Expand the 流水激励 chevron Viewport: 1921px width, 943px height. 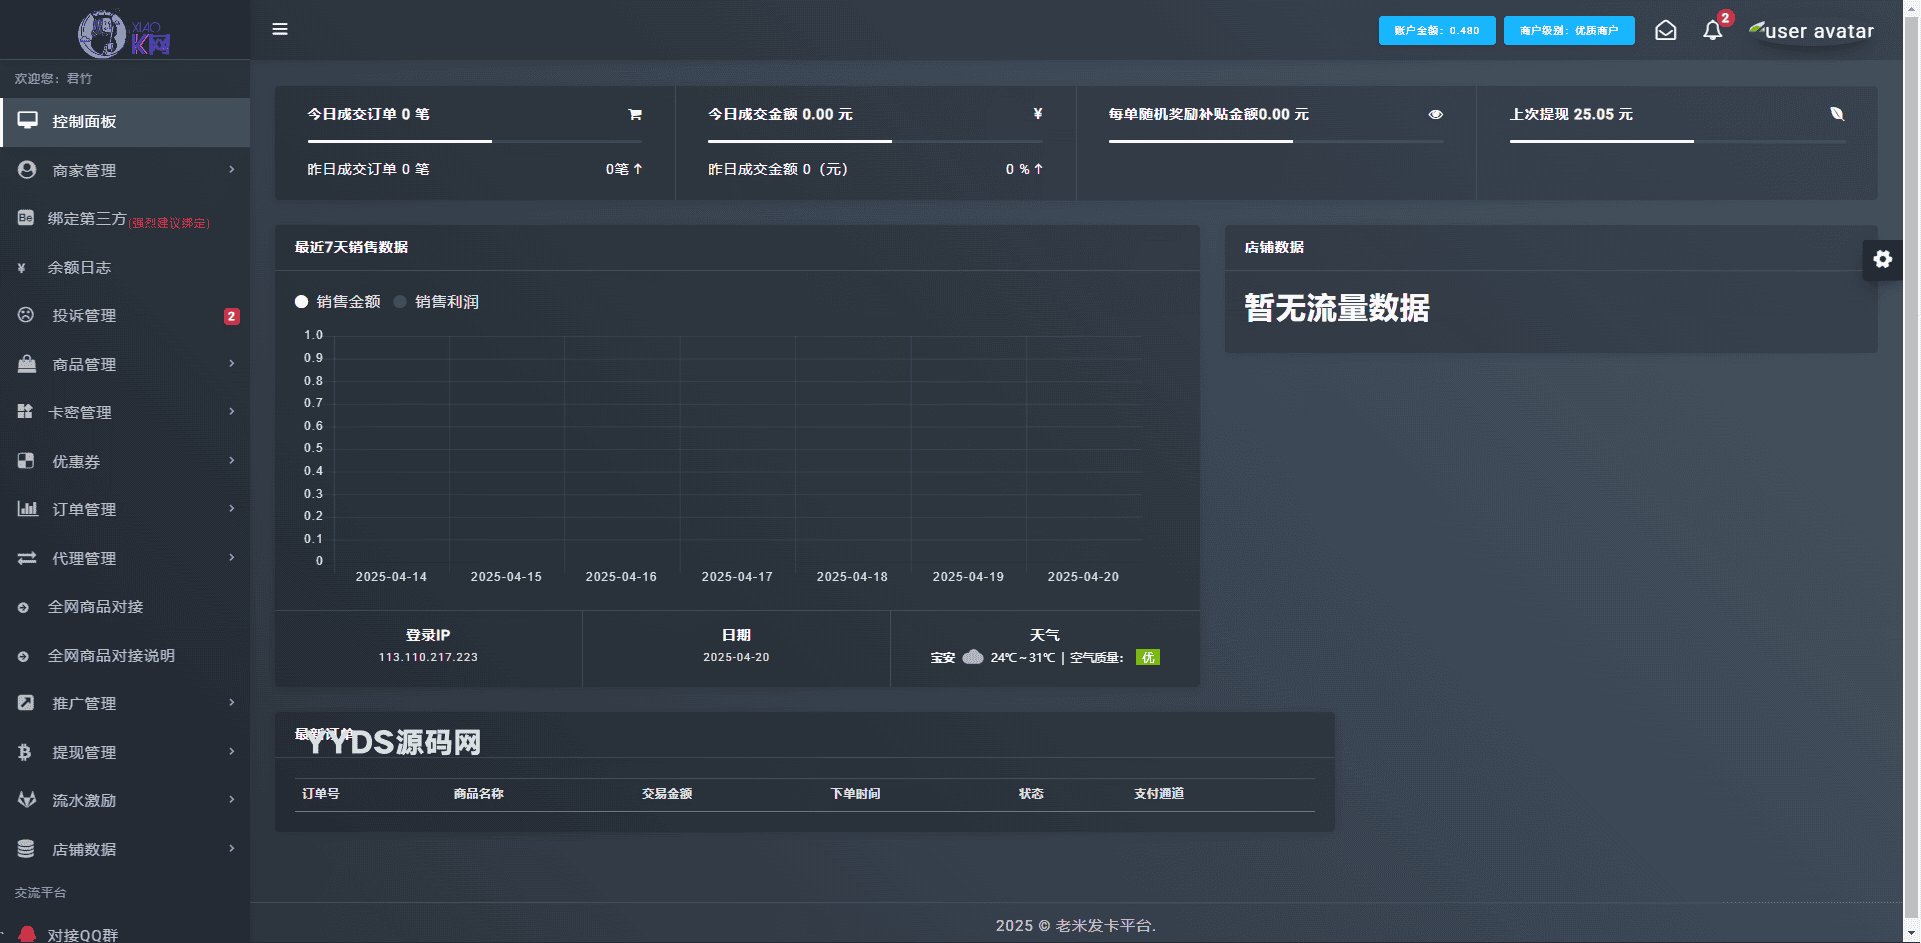tap(232, 799)
